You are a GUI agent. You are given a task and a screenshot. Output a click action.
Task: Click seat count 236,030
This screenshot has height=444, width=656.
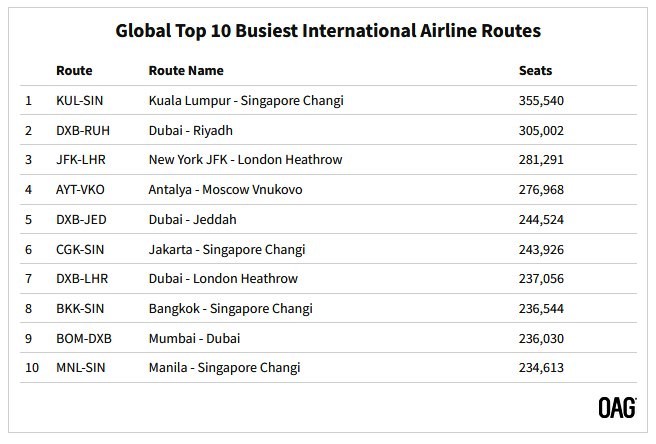[x=541, y=339]
